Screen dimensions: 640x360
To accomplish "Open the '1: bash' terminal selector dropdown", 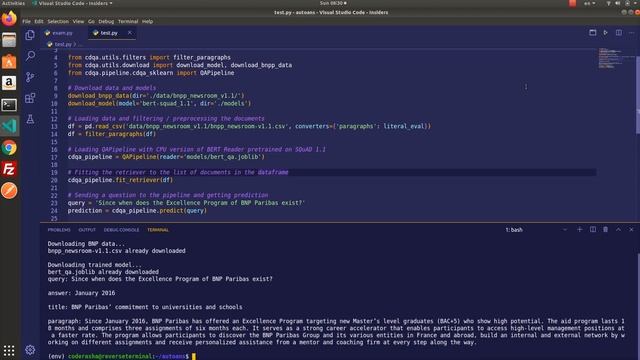I will coord(536,230).
